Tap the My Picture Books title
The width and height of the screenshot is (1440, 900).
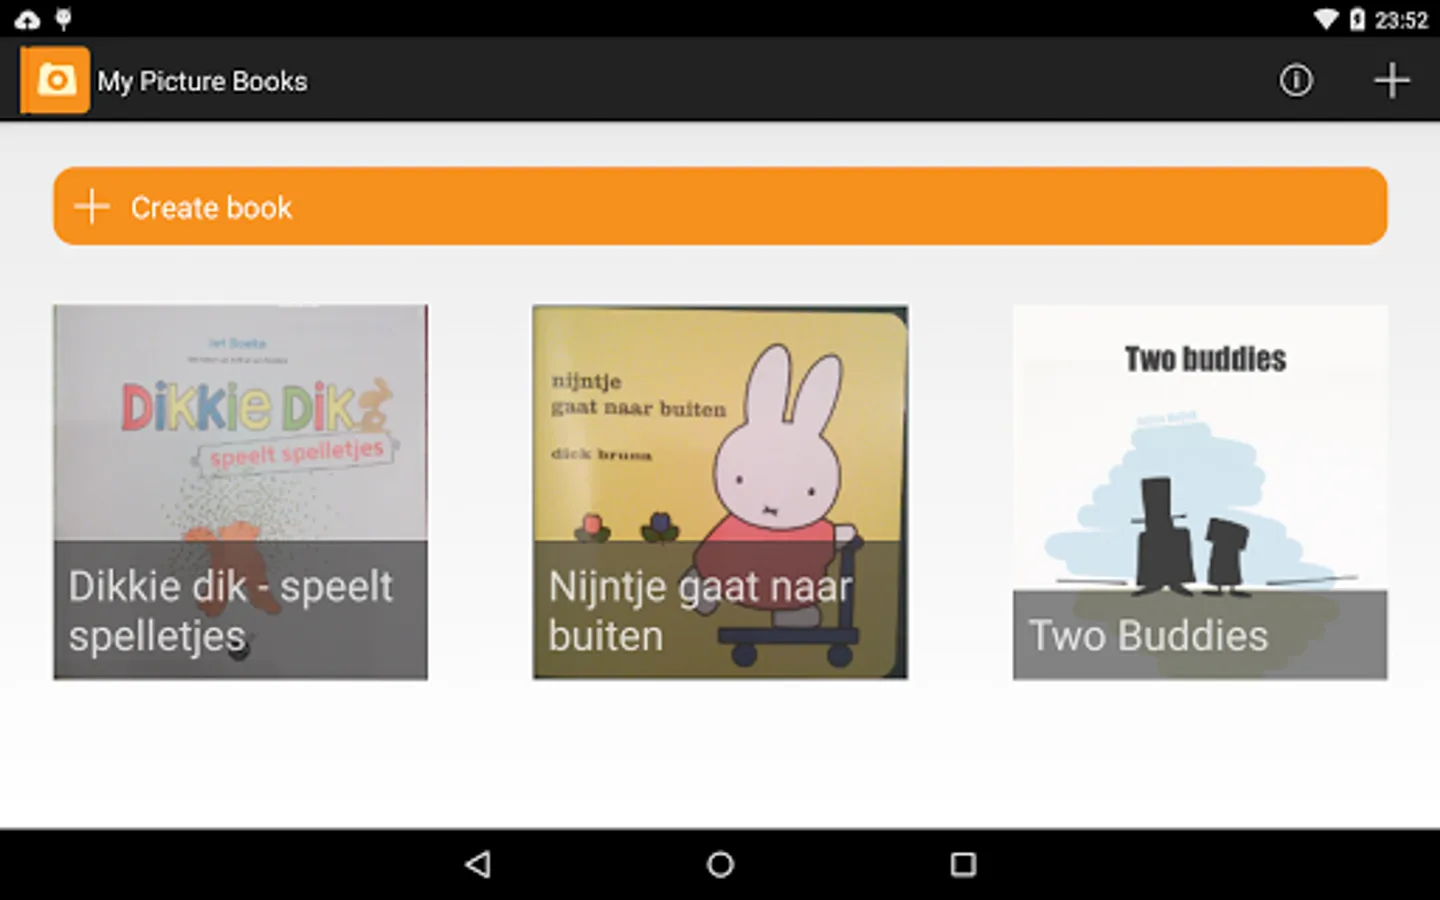point(202,81)
